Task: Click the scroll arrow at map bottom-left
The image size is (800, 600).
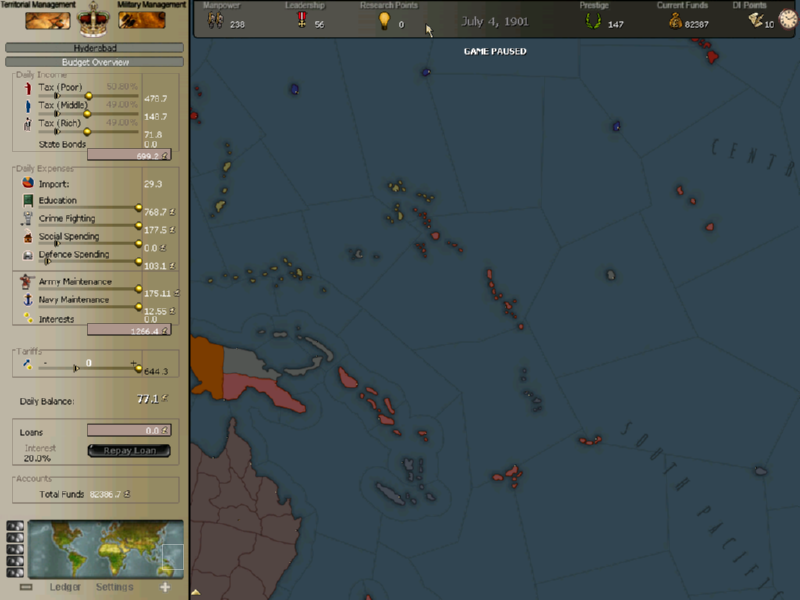Action: coord(195,592)
